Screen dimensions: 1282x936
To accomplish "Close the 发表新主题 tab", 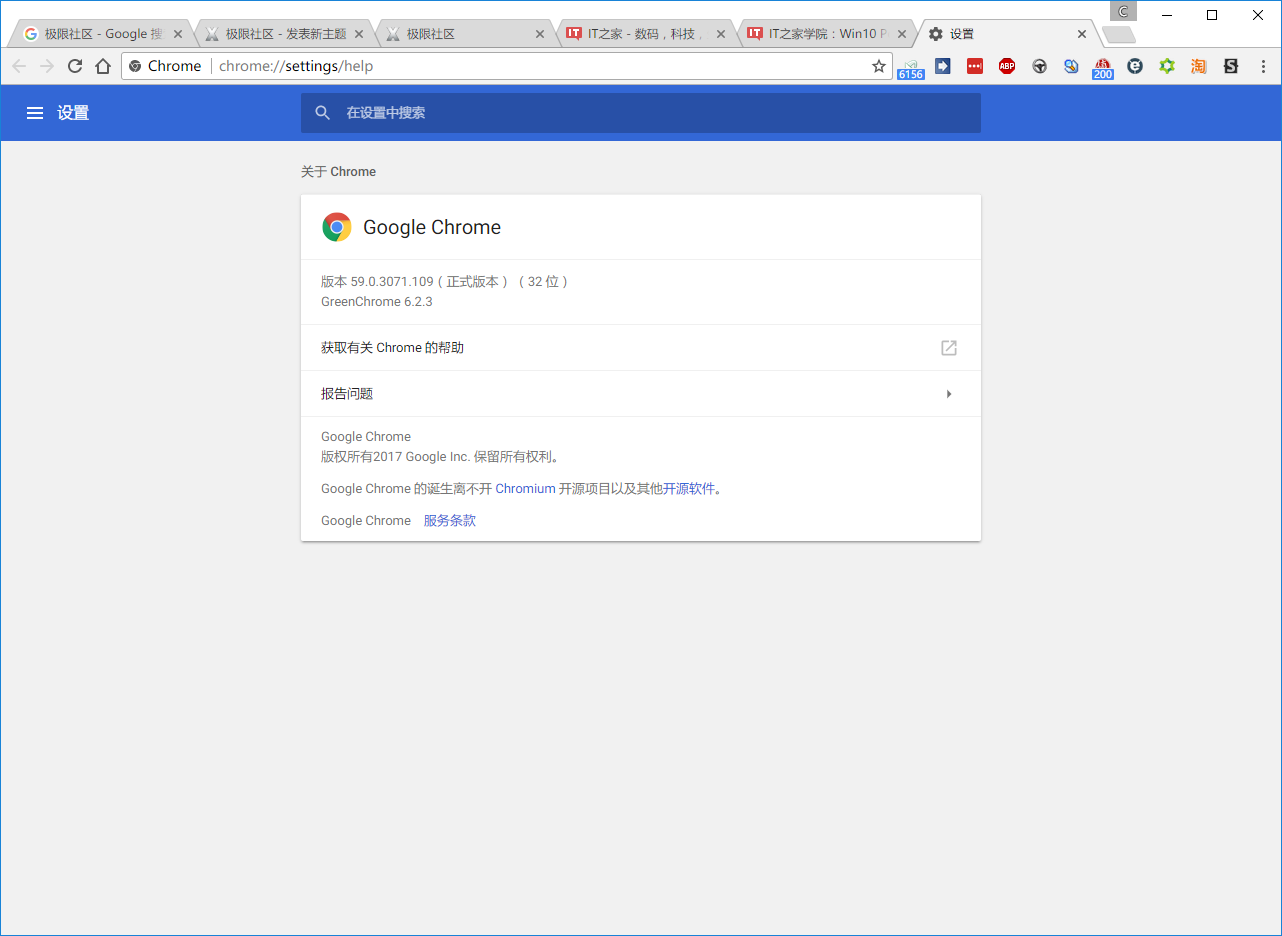I will click(359, 34).
